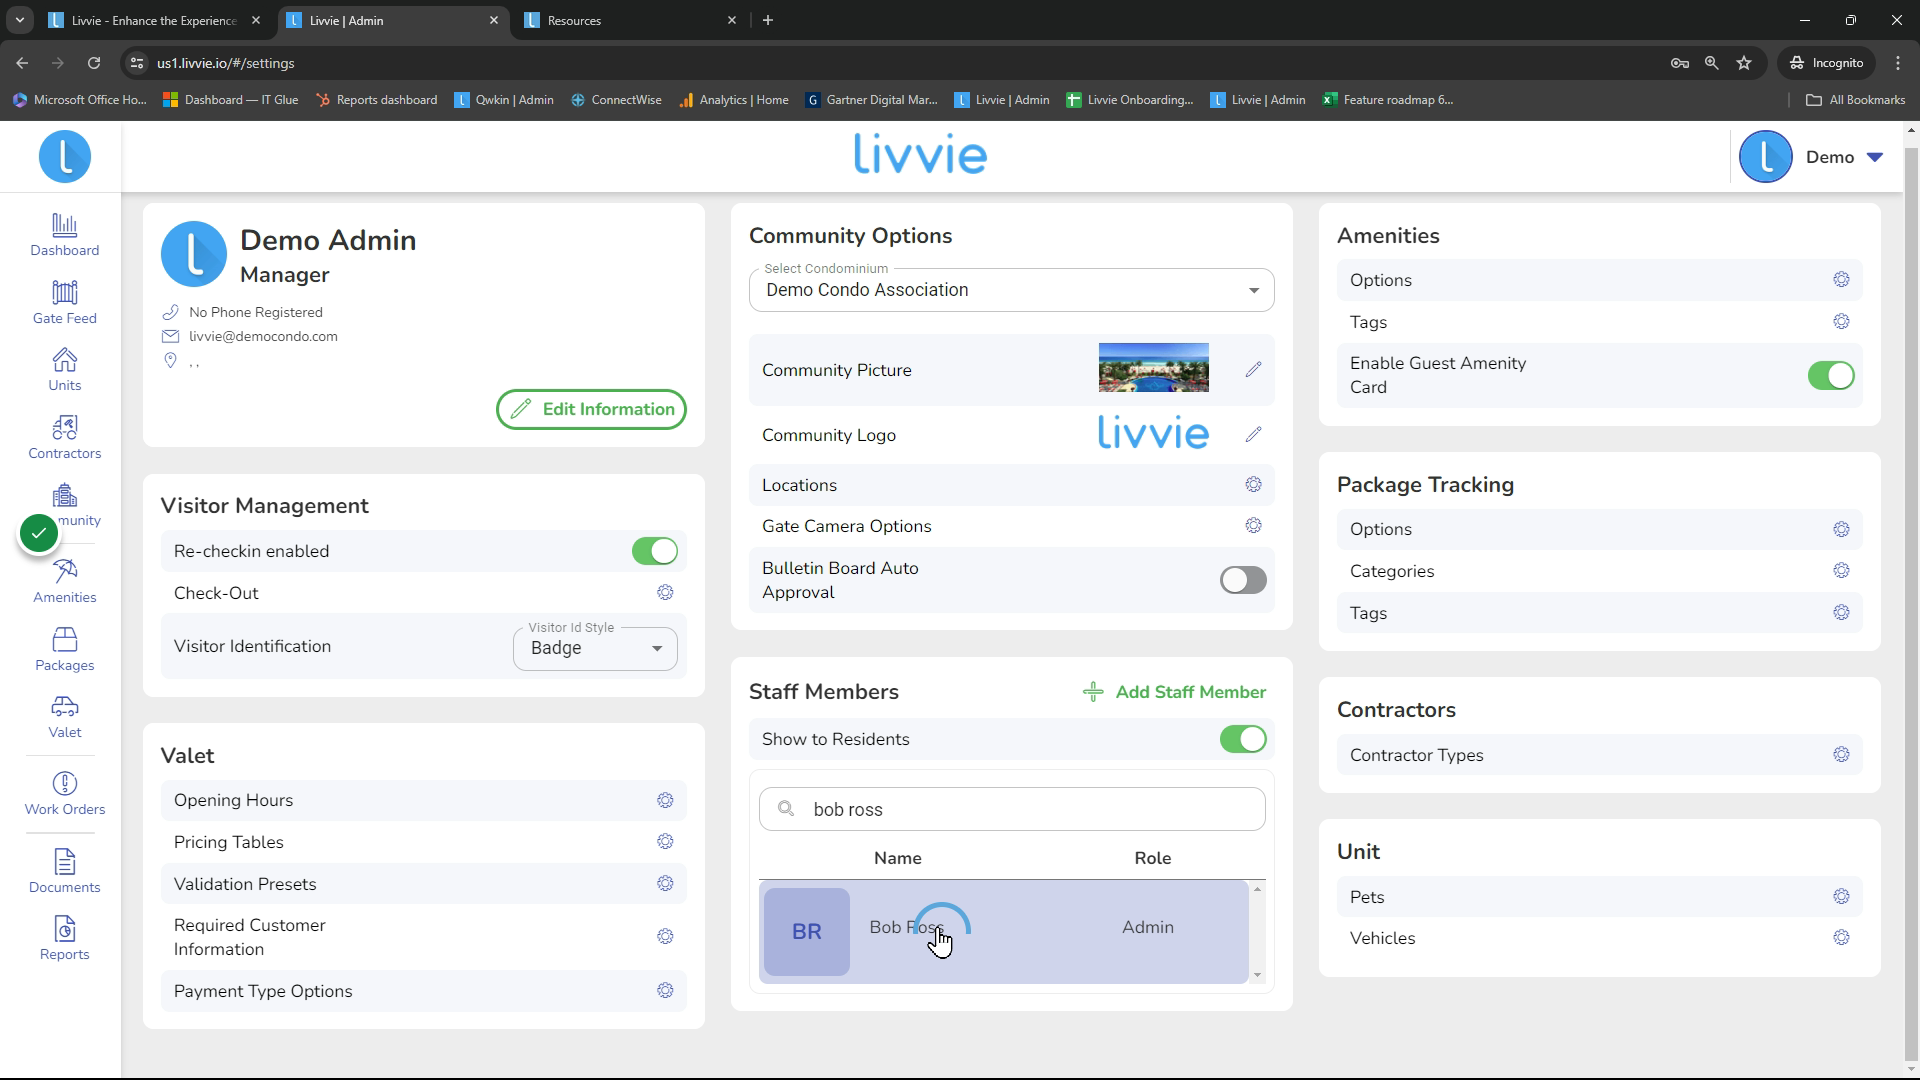Image resolution: width=1920 pixels, height=1080 pixels.
Task: Open Amenities in the sidebar
Action: [x=65, y=581]
